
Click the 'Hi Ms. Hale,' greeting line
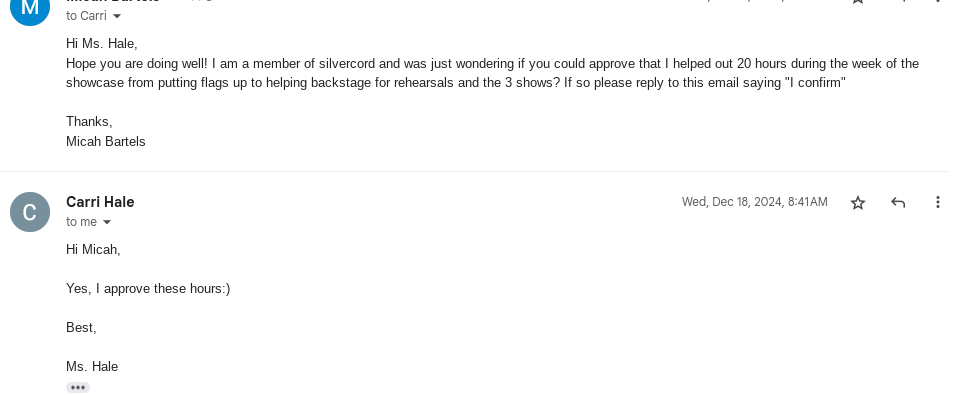[x=102, y=44]
